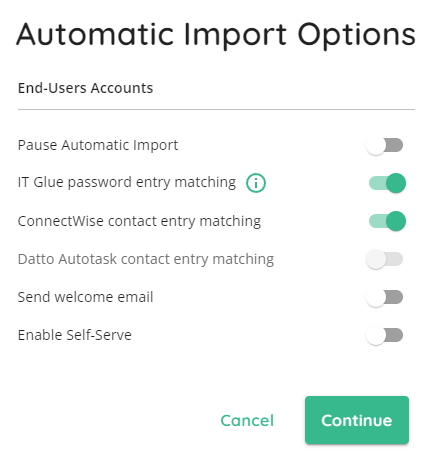Click the End-Users Accounts section heading
This screenshot has width=431, height=462.
click(x=85, y=88)
